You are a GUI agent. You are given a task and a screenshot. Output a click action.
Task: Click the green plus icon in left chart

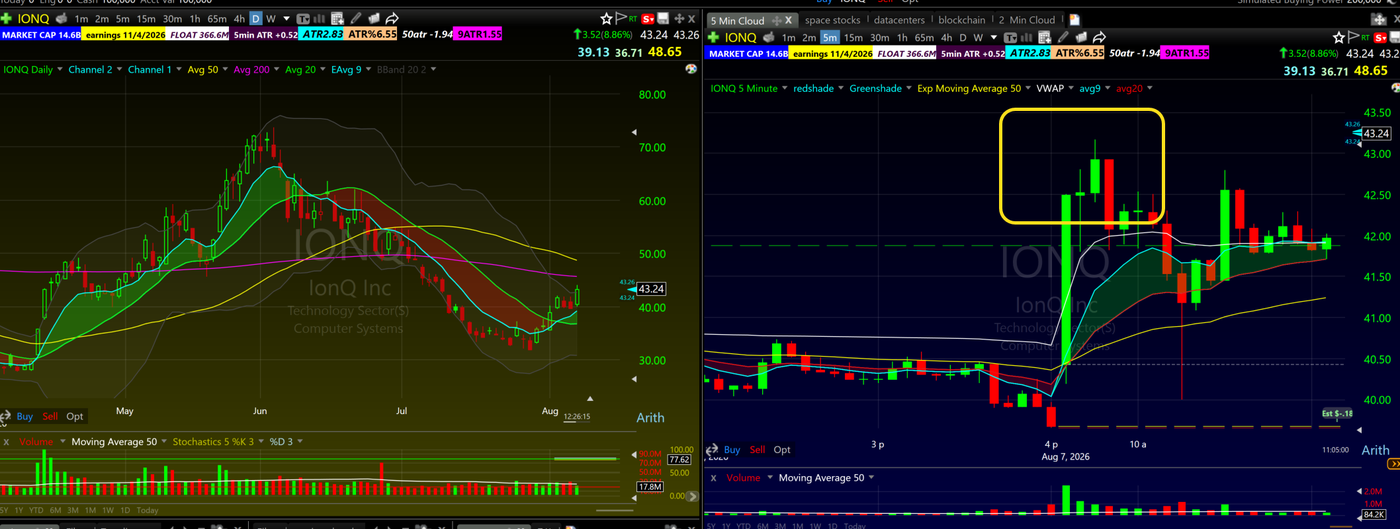(7, 18)
